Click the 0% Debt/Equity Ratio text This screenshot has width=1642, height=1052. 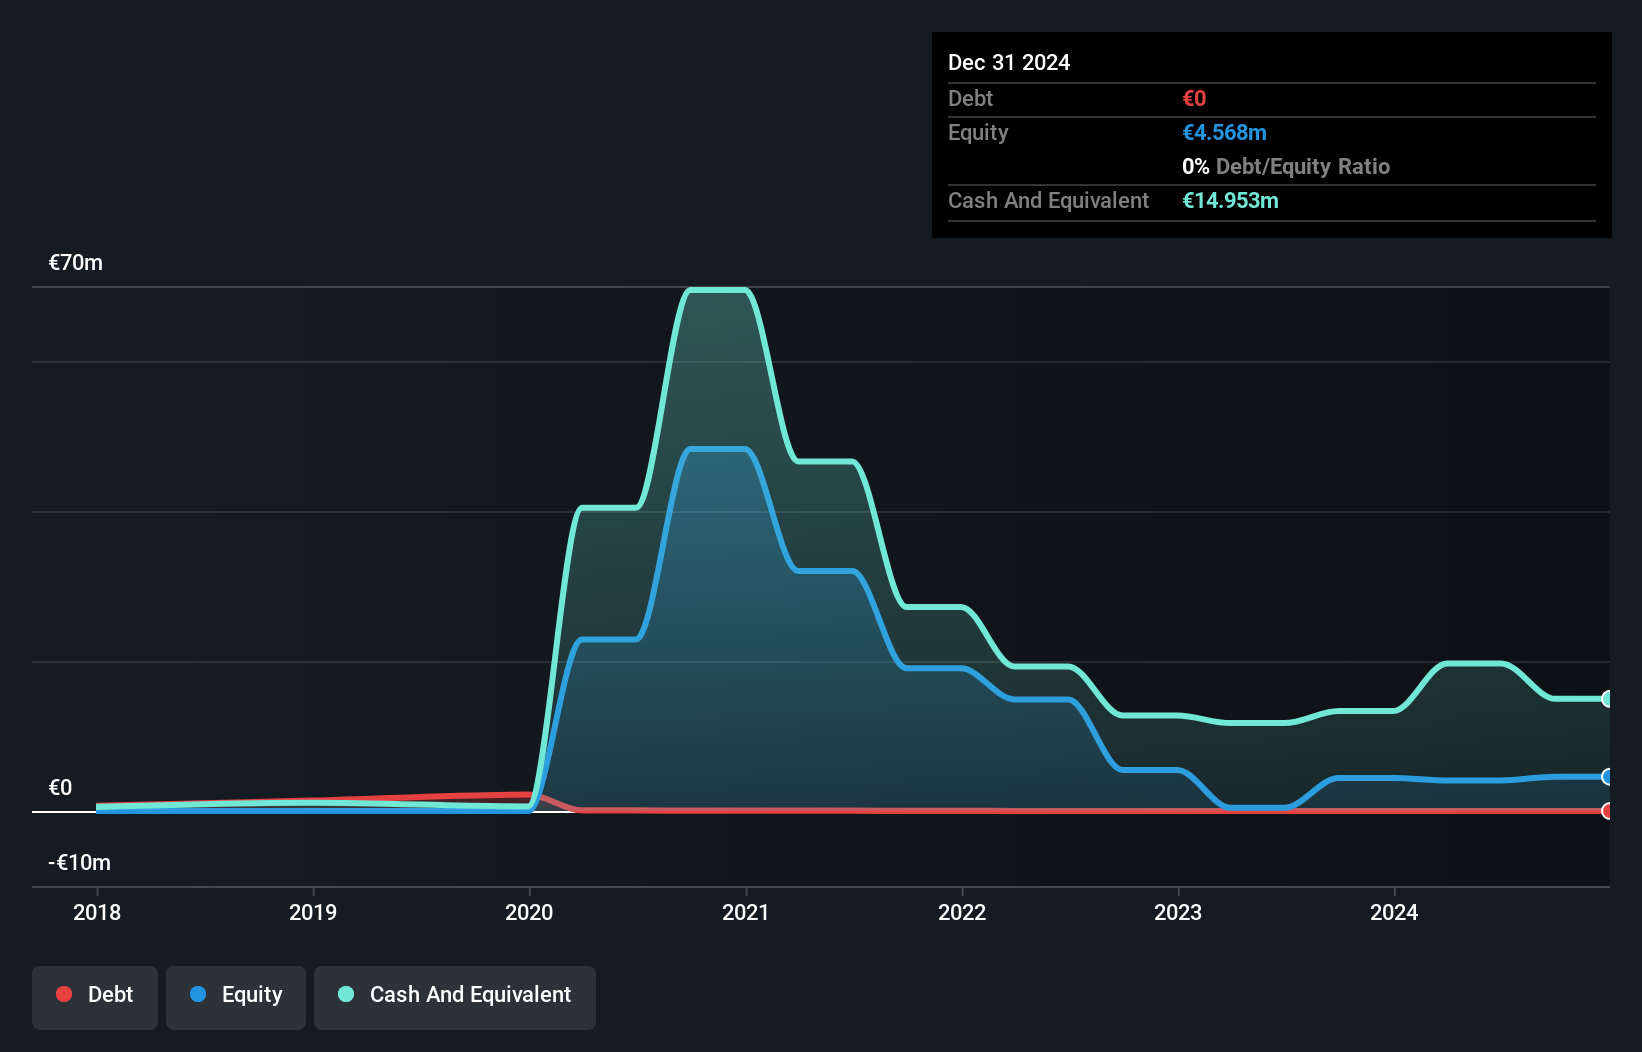point(1286,167)
